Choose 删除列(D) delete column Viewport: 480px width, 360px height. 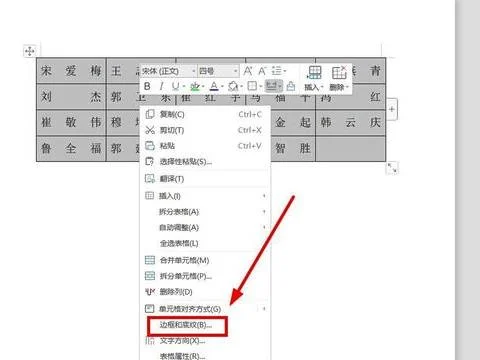pos(205,292)
